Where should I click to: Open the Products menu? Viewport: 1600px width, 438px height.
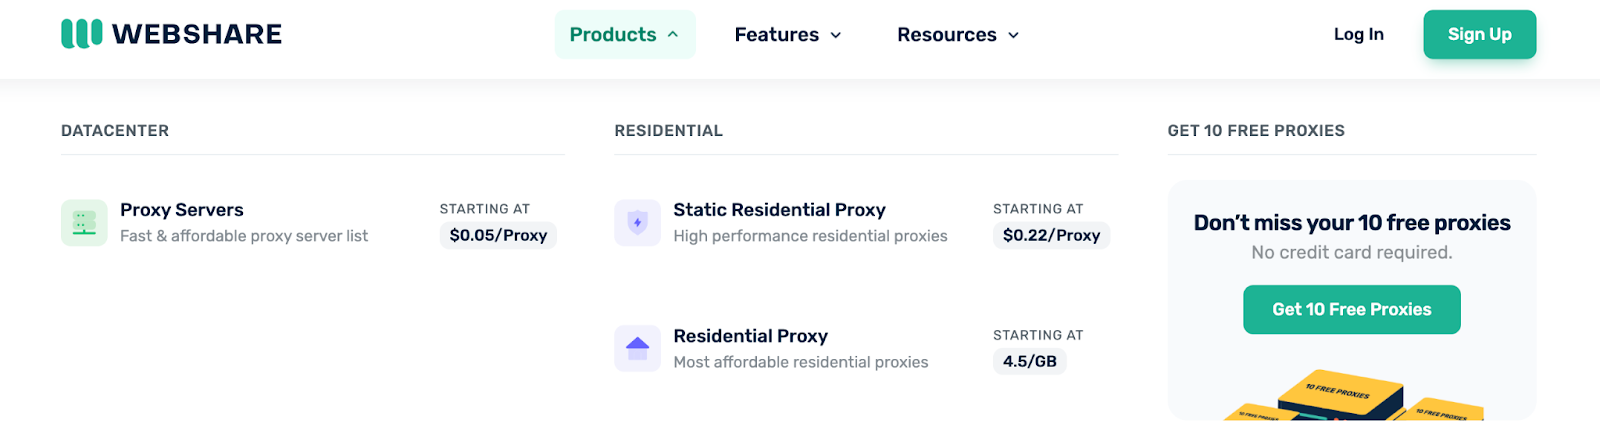625,34
